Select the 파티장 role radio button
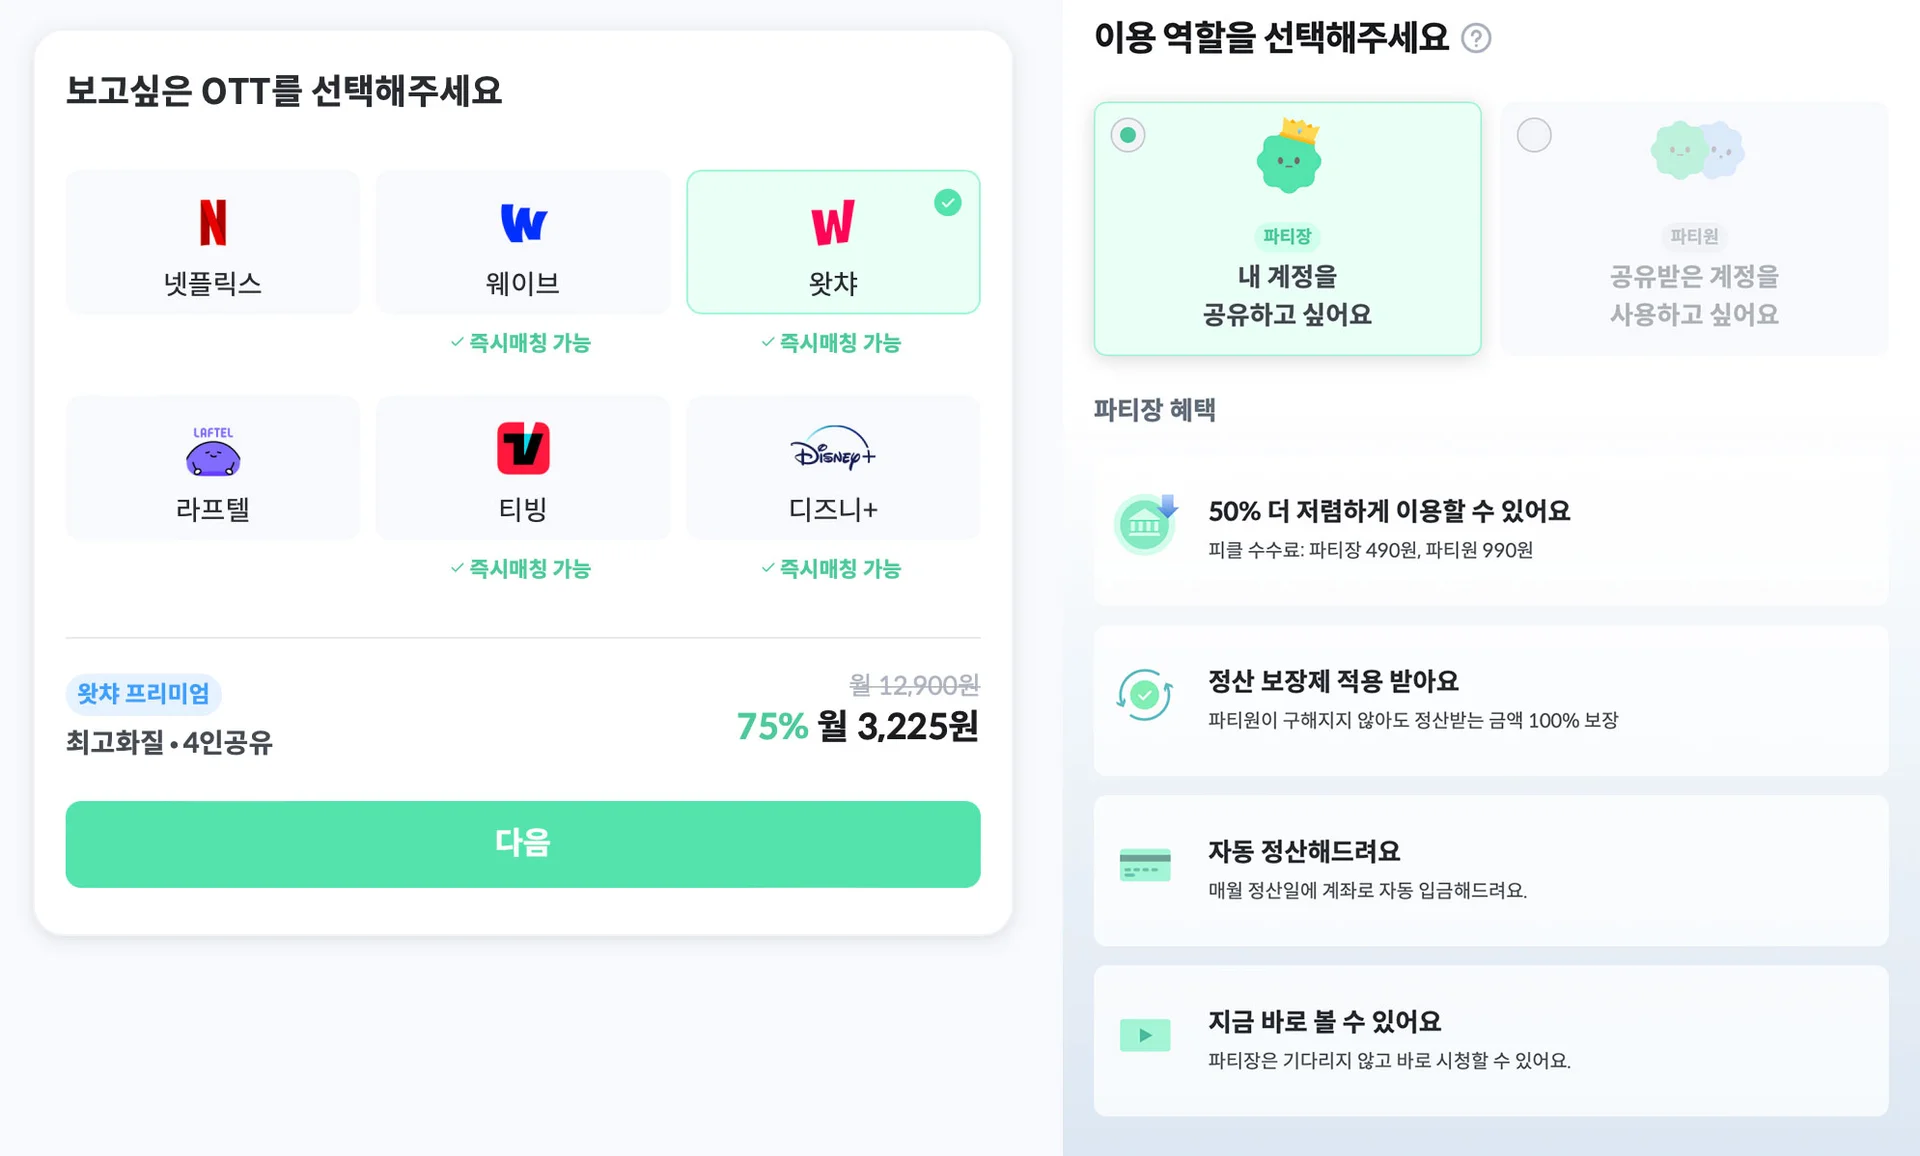This screenshot has height=1156, width=1920. [x=1128, y=135]
